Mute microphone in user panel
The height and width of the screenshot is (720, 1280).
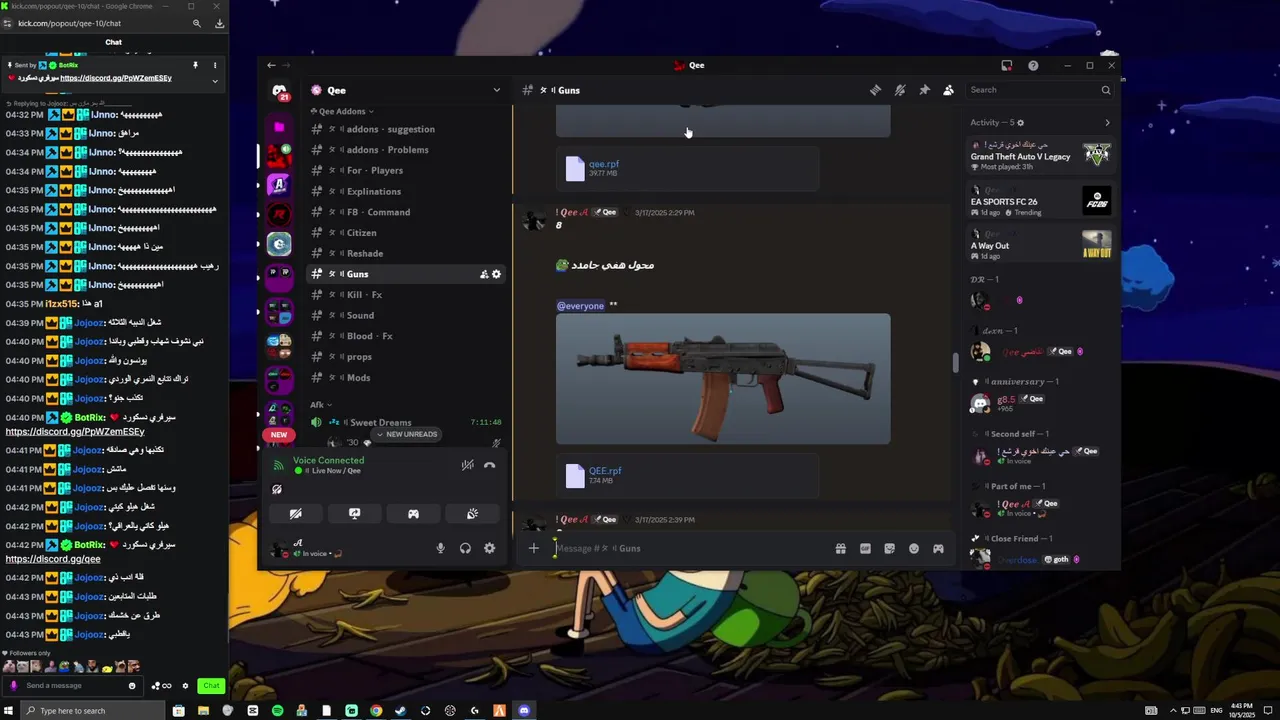tap(440, 548)
